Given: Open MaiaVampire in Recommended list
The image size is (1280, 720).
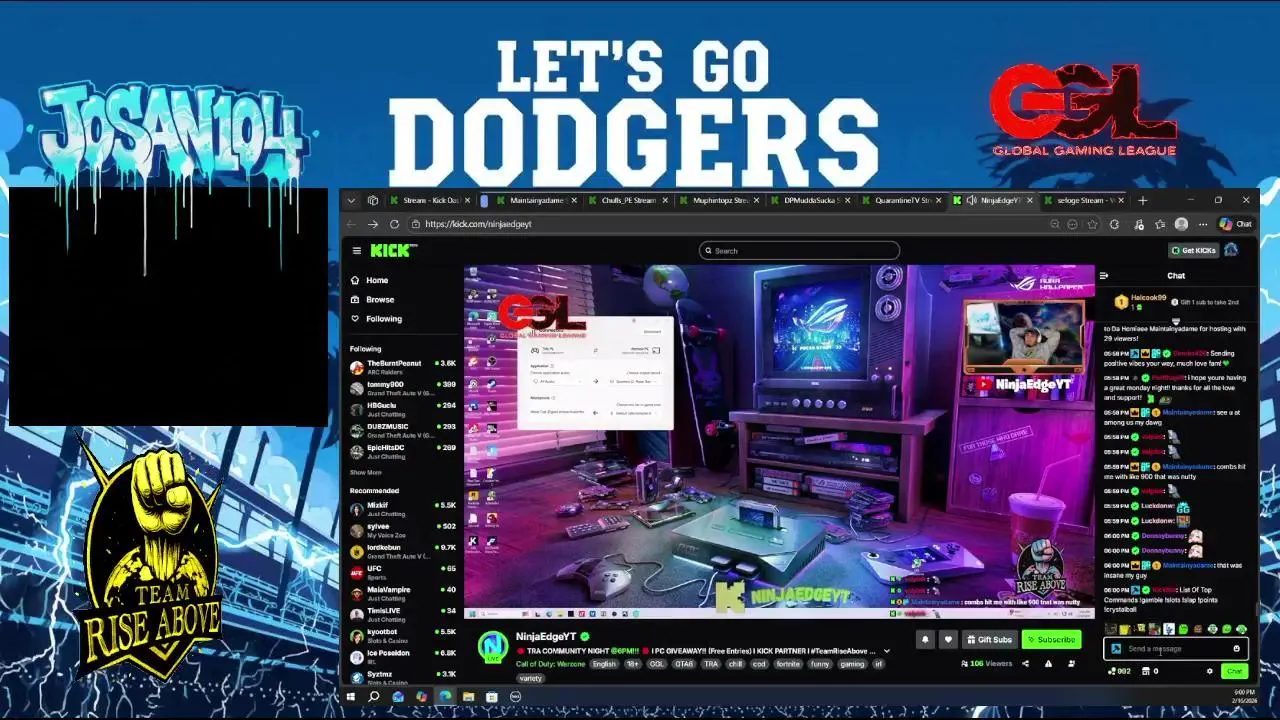Looking at the screenshot, I should (403, 593).
